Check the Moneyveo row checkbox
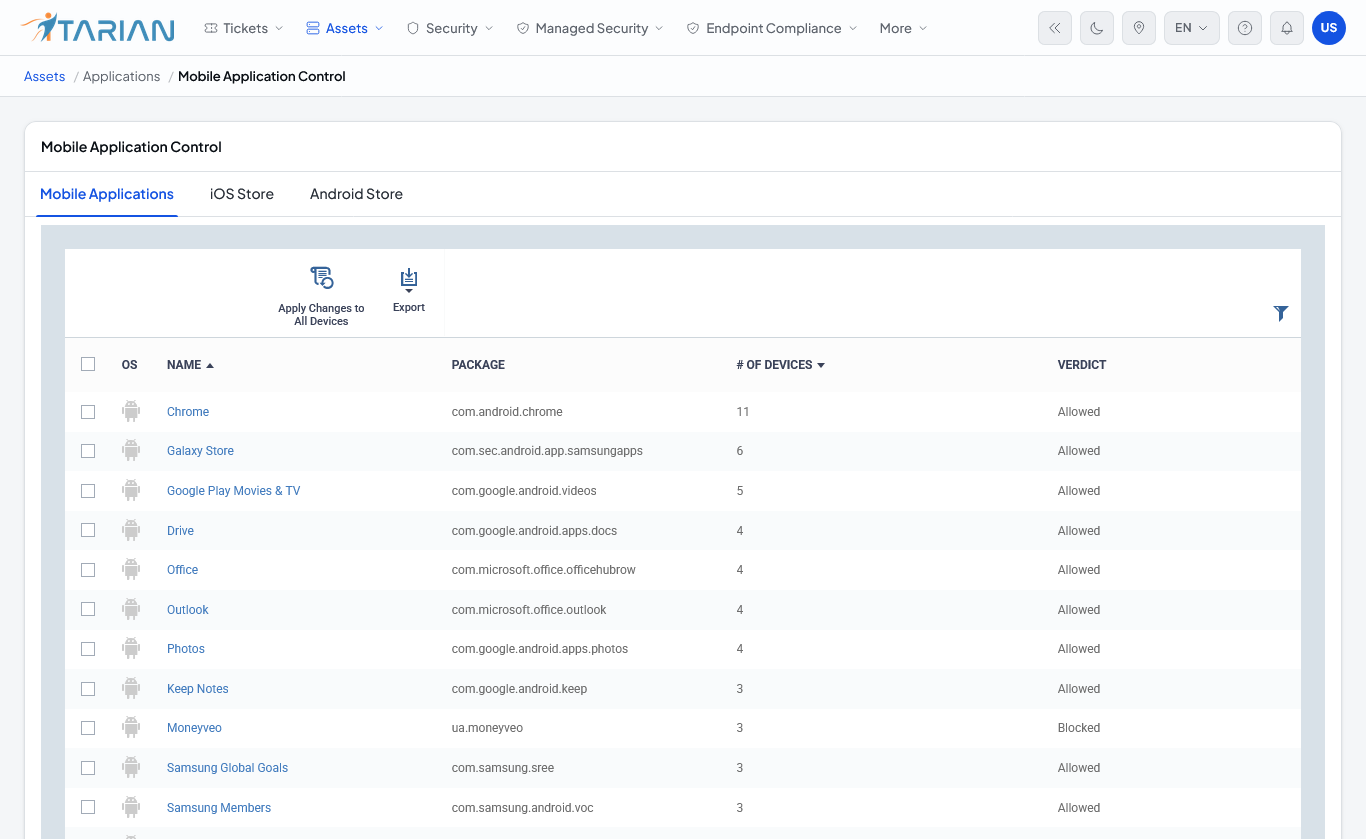The height and width of the screenshot is (839, 1366). click(x=88, y=728)
